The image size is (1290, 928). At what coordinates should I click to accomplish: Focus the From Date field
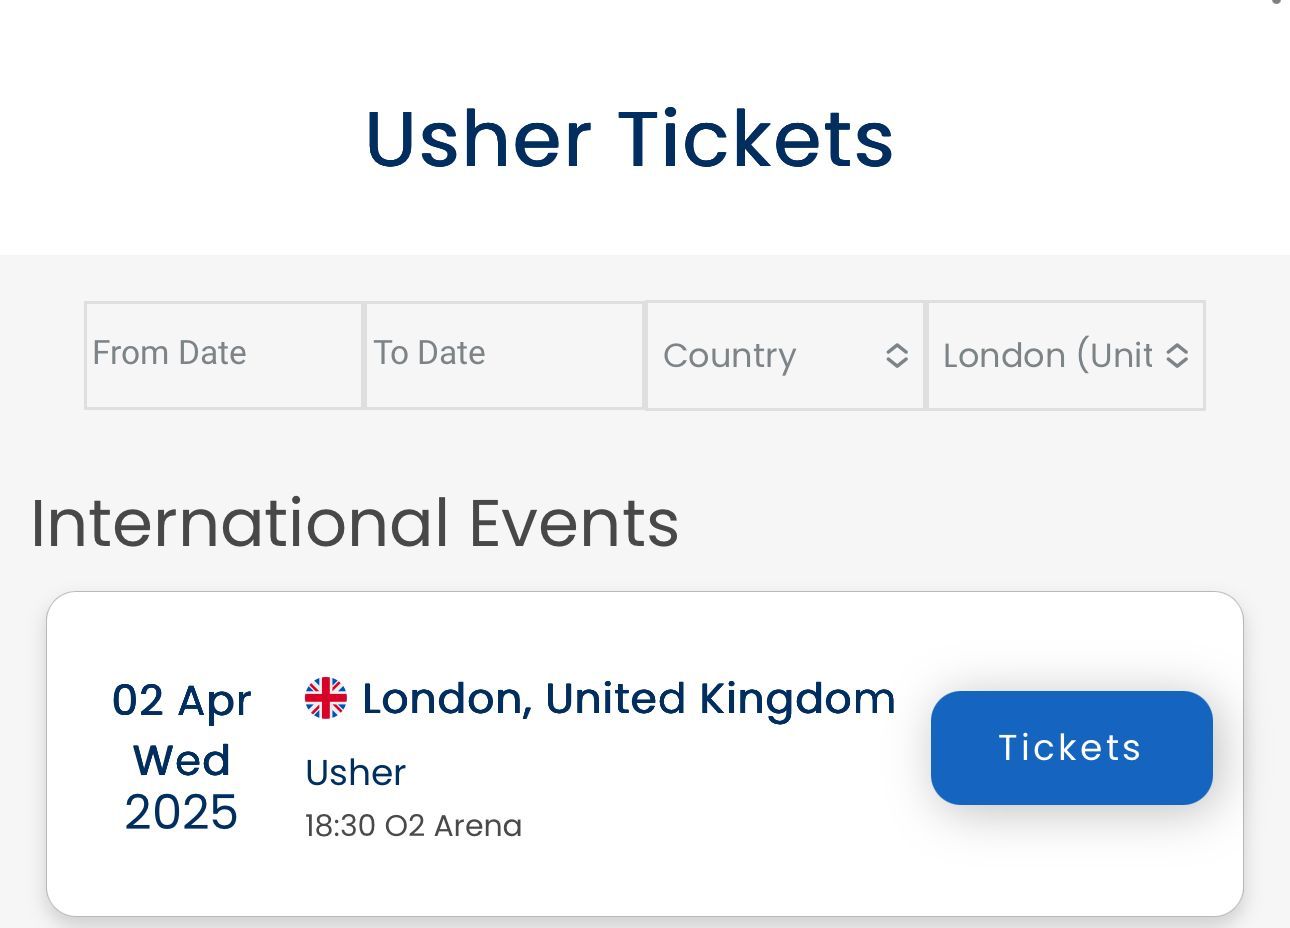click(x=223, y=355)
